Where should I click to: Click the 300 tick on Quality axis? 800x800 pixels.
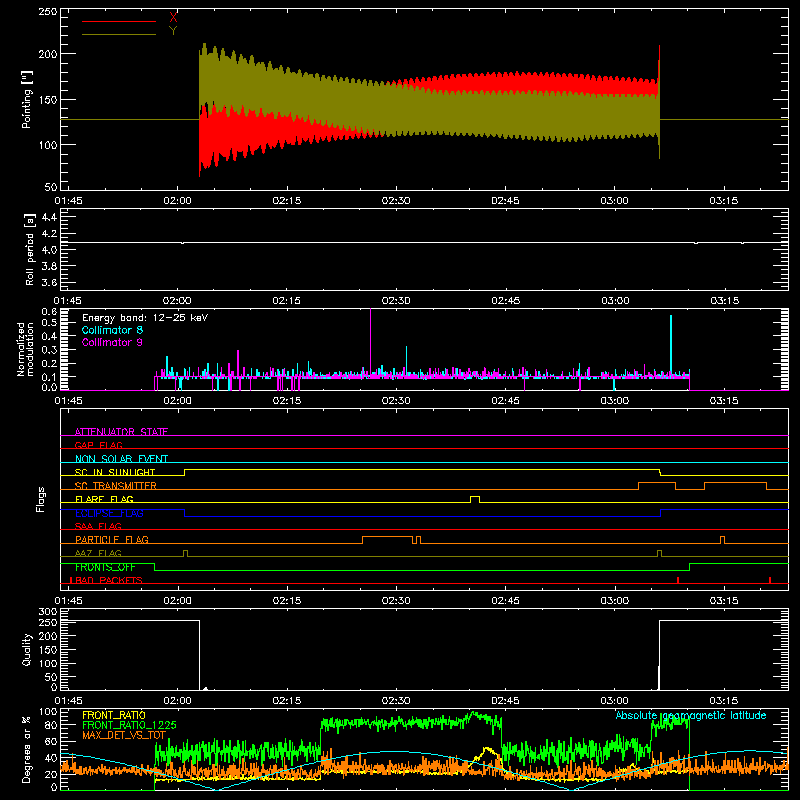(x=47, y=612)
